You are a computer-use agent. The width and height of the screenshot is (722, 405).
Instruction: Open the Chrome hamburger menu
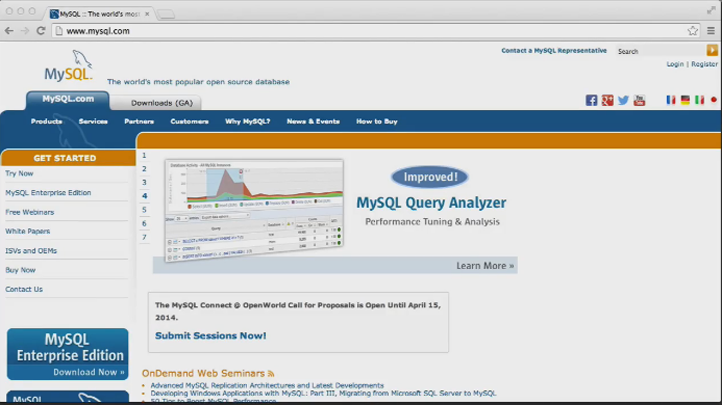711,31
